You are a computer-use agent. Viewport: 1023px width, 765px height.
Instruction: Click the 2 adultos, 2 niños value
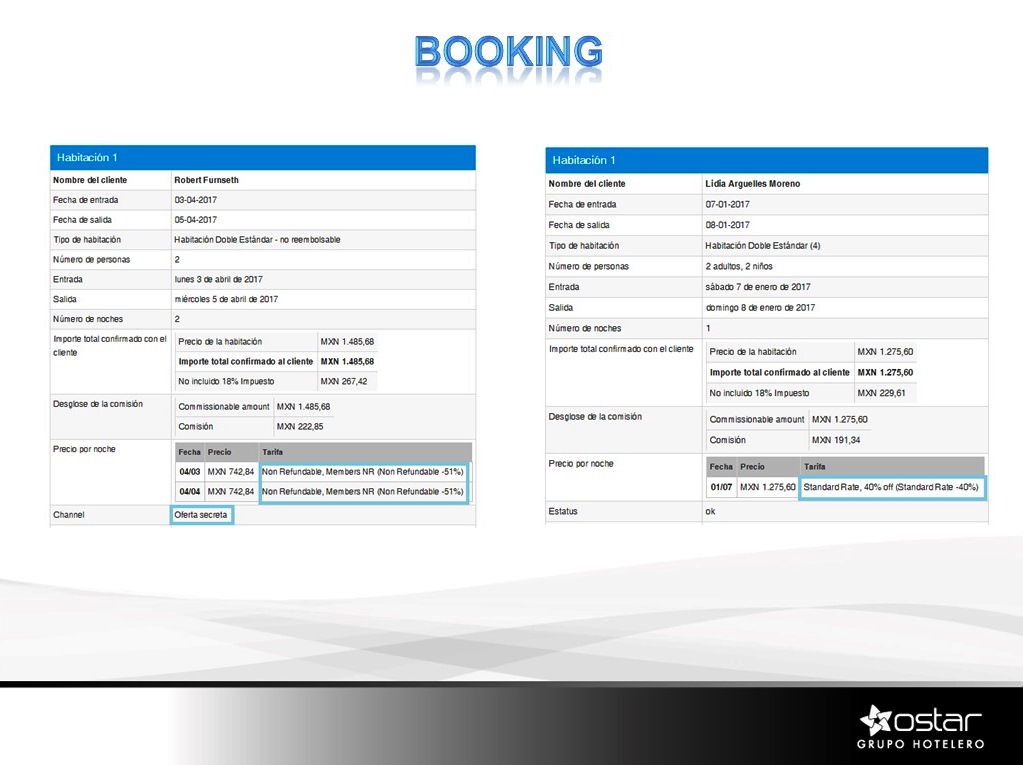(739, 266)
